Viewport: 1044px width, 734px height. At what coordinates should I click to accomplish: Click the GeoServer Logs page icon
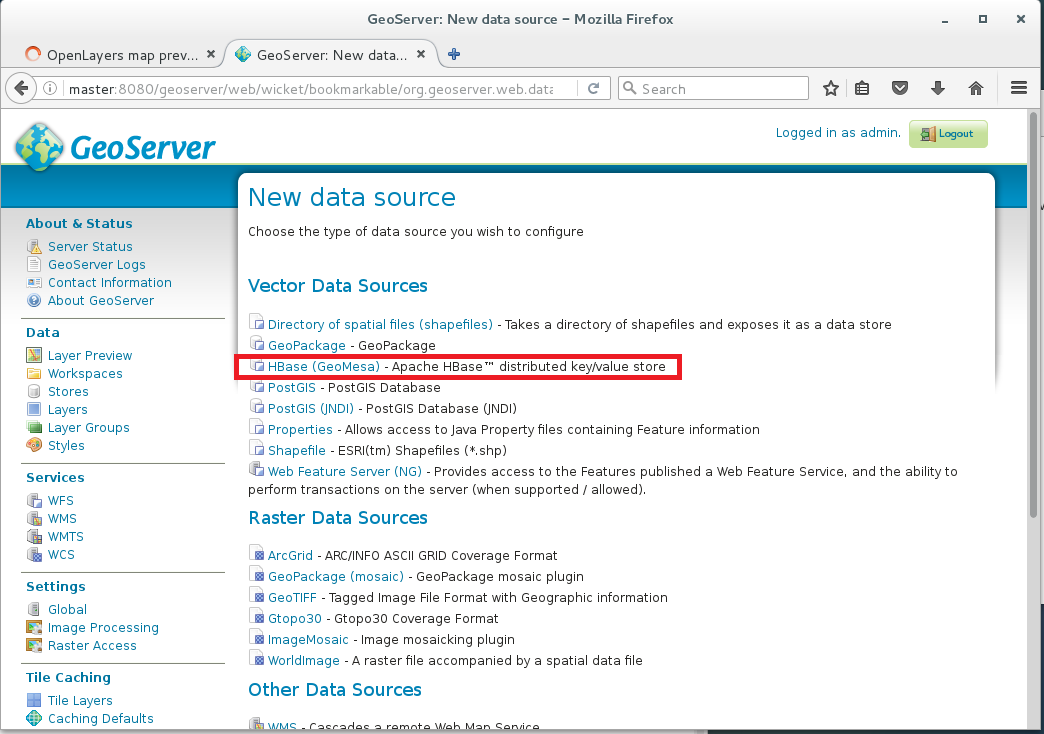(34, 264)
